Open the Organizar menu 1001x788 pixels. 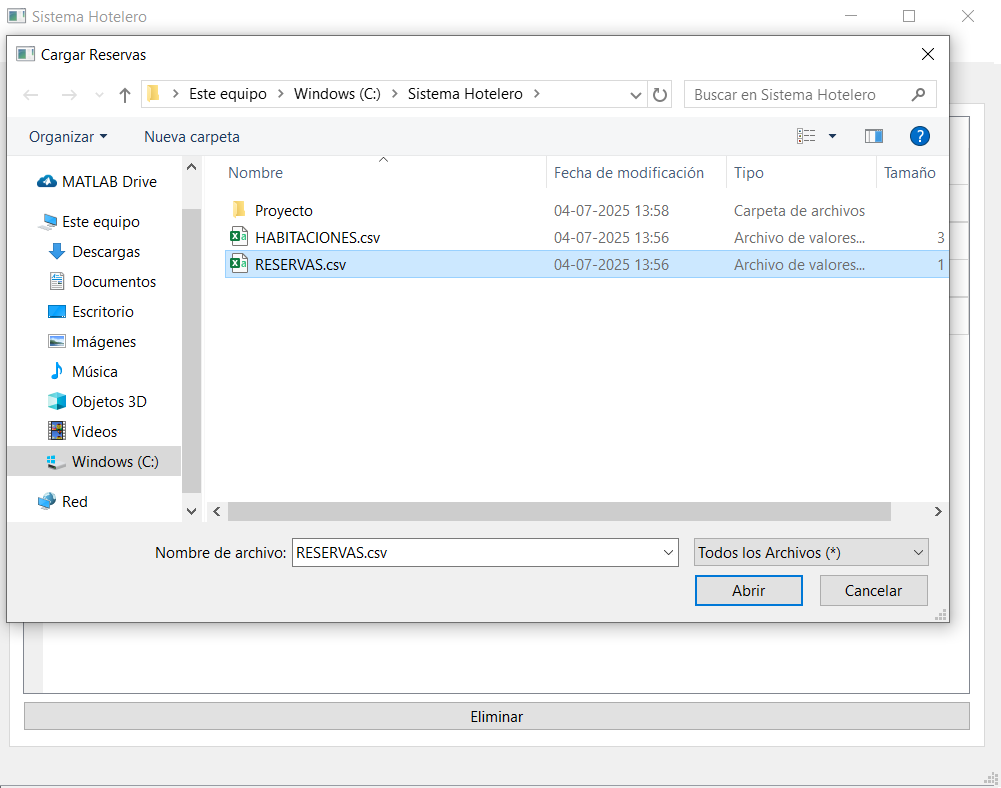(x=68, y=137)
